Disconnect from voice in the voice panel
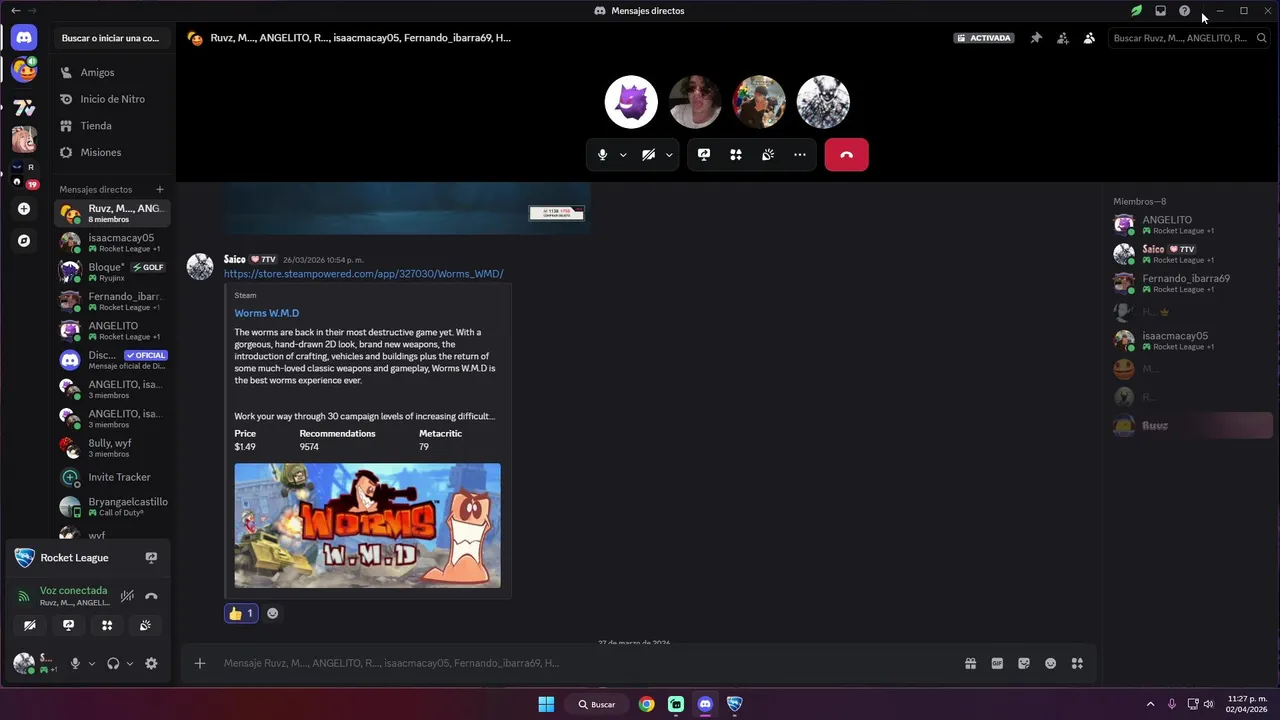Screen dimensions: 1280x720 point(151,596)
